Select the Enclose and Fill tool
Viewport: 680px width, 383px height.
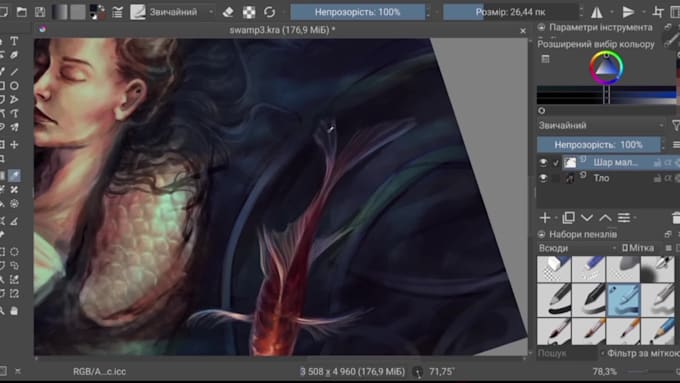coord(14,203)
